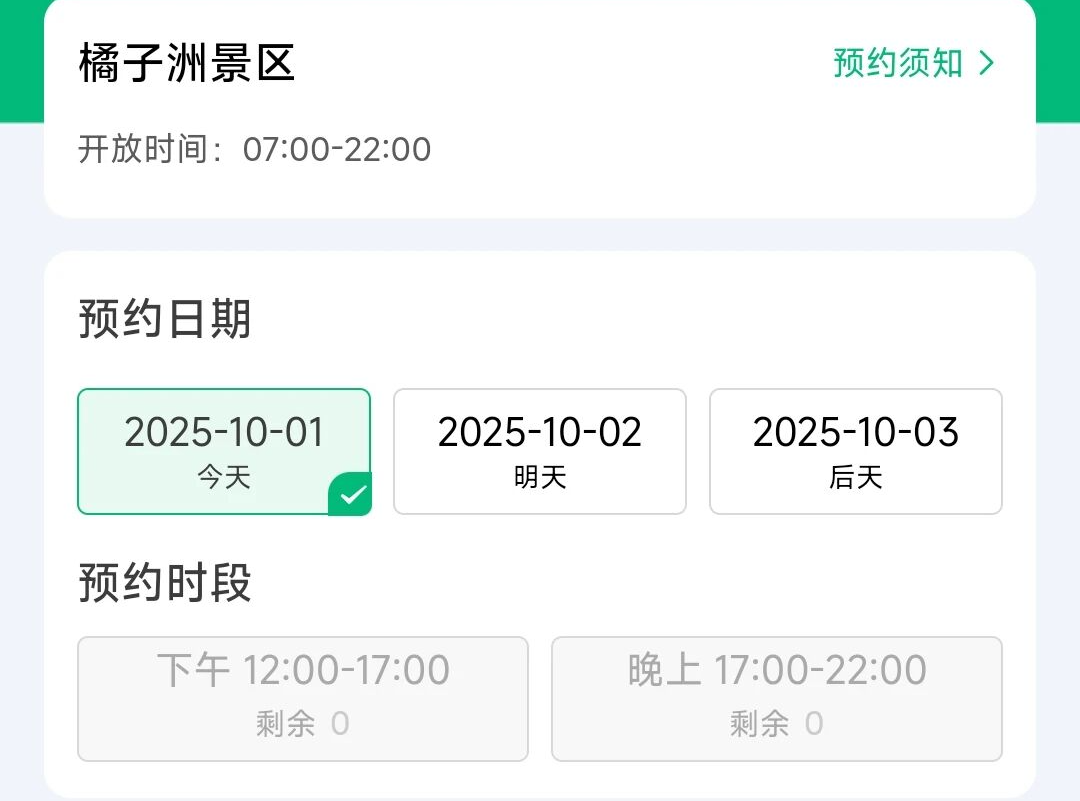The height and width of the screenshot is (801, 1080).
Task: Click 剩余 0 in the afternoon slot
Action: click(303, 723)
